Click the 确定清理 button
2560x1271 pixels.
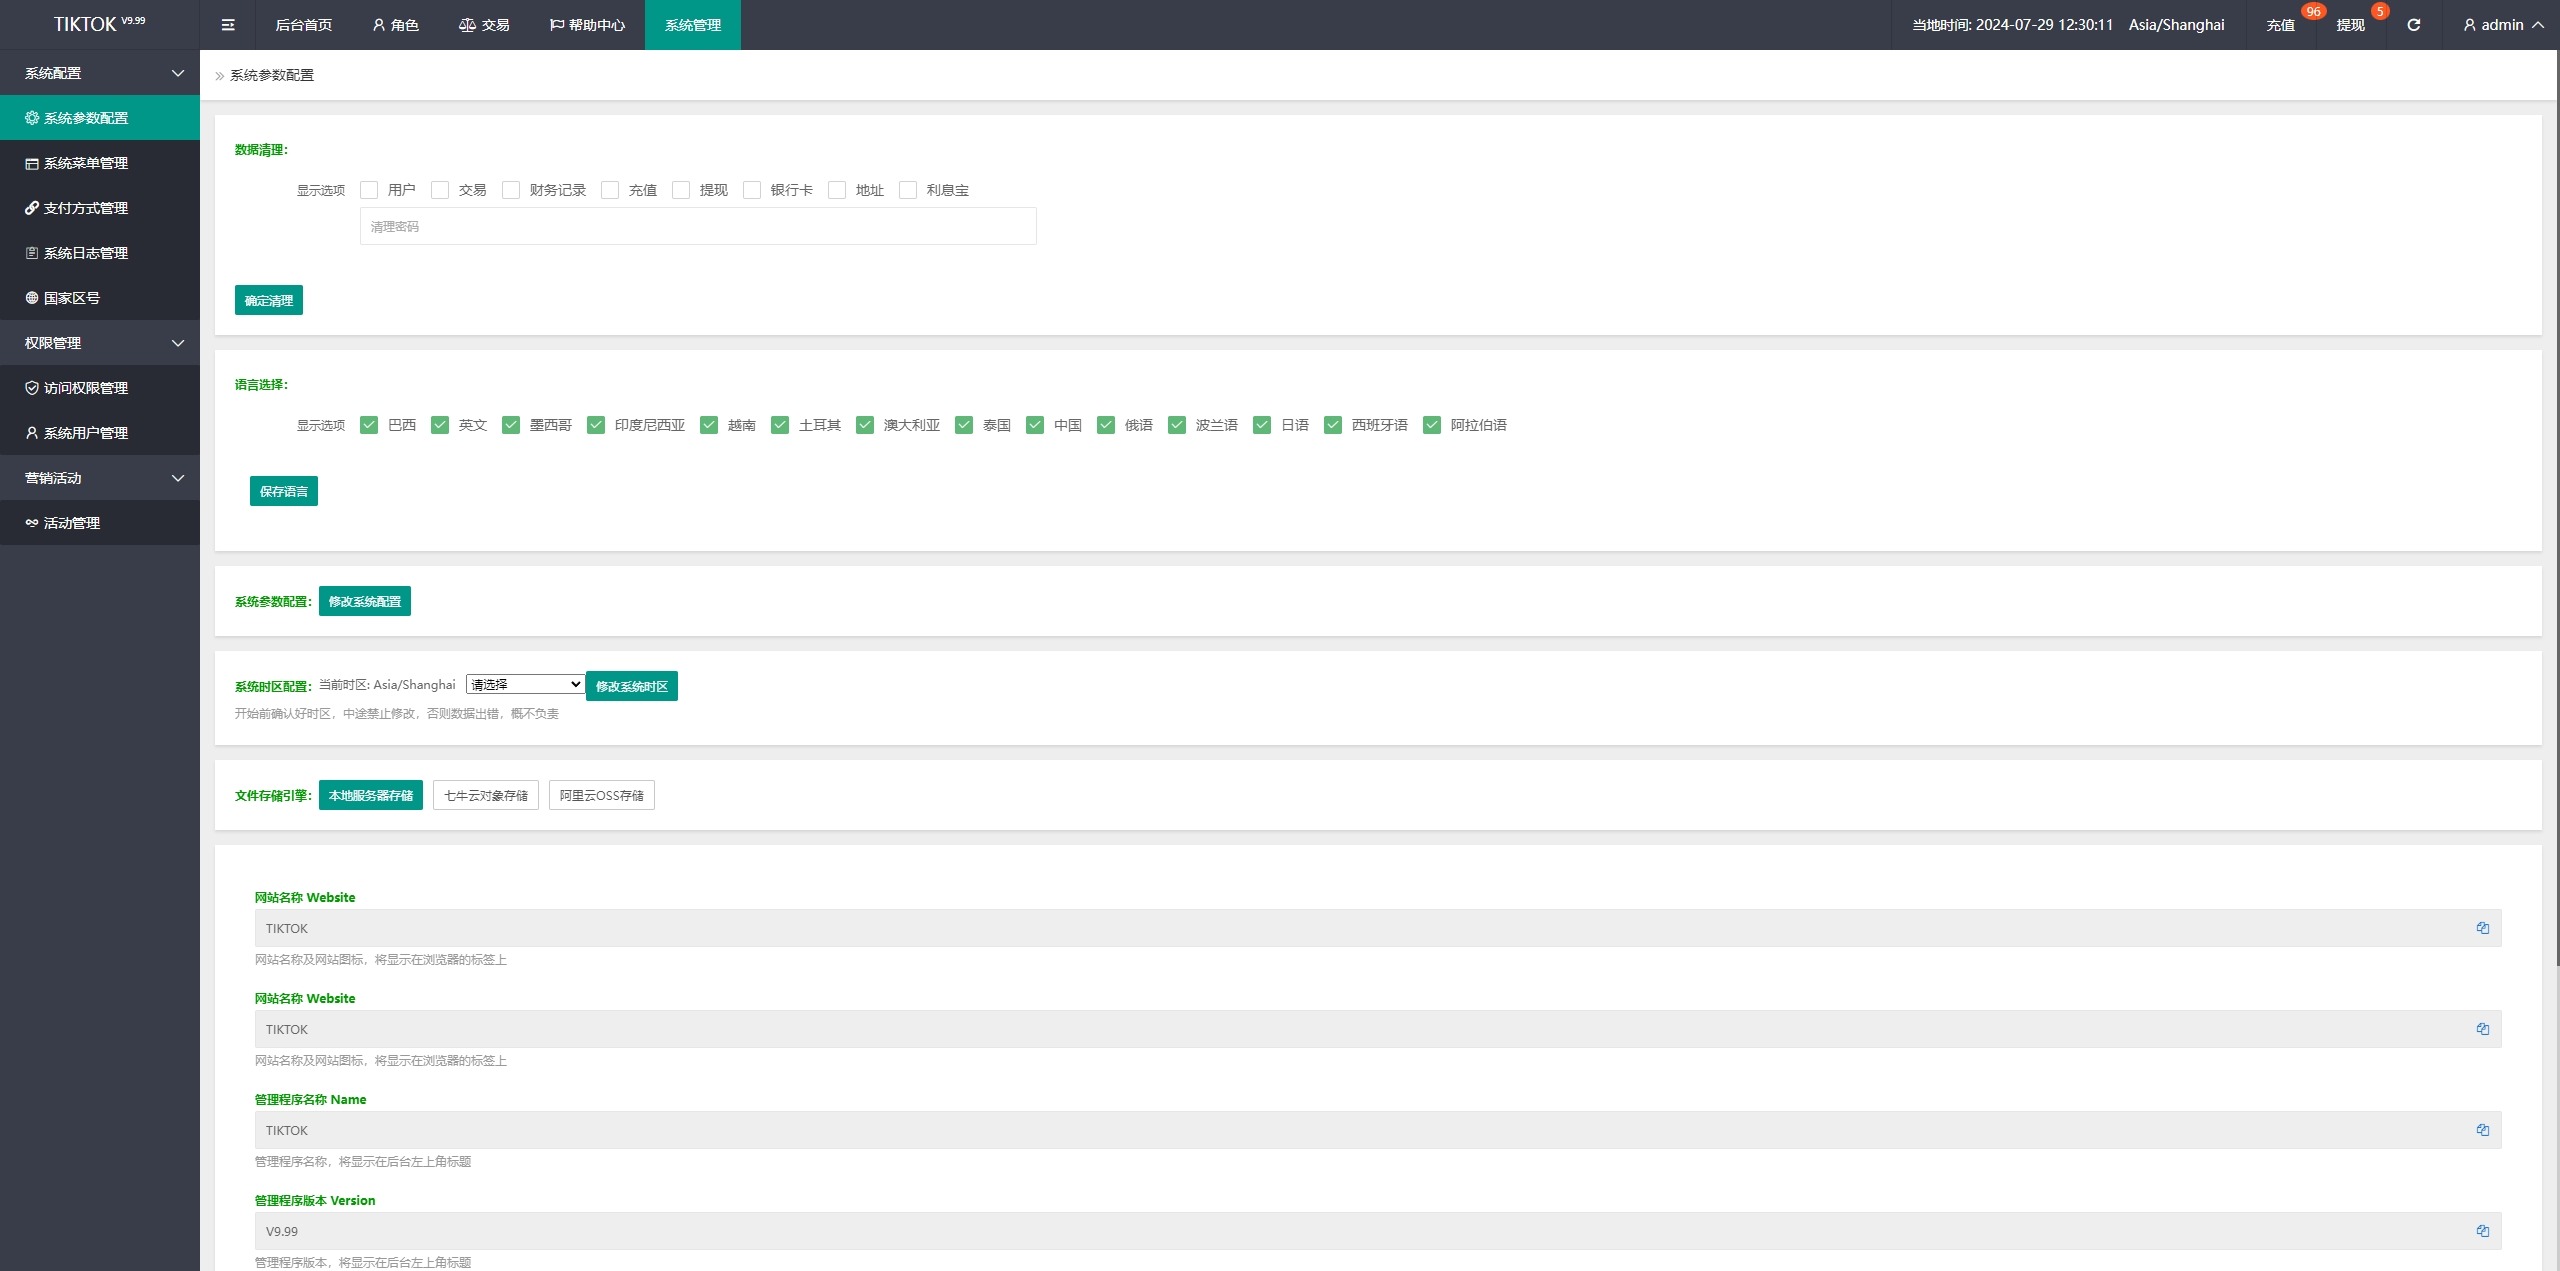click(x=269, y=300)
